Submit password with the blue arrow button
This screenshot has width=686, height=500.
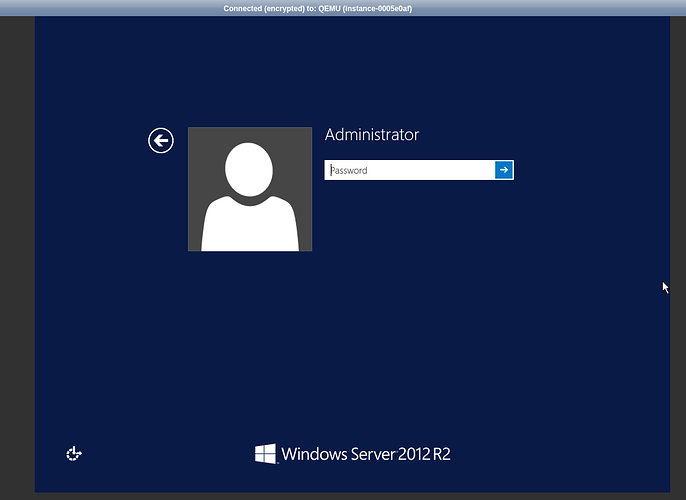tap(504, 170)
